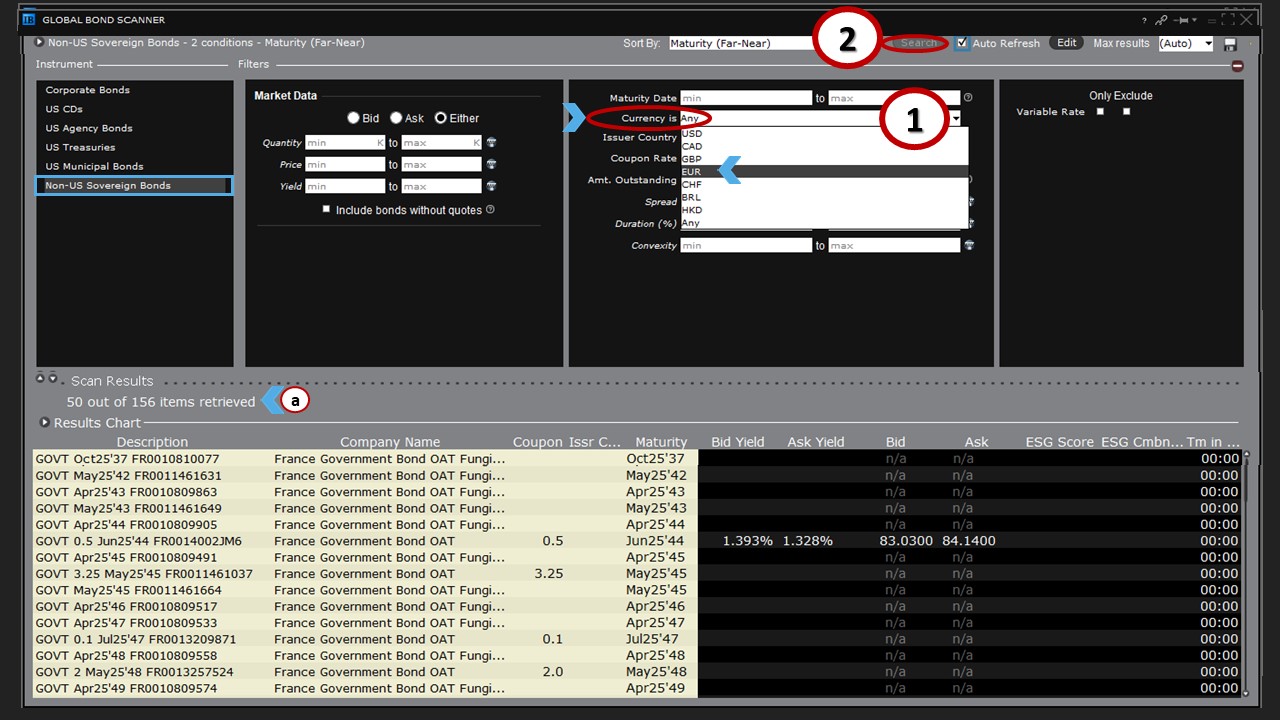Open the Max results dropdown
This screenshot has height=720, width=1280.
tap(1186, 44)
